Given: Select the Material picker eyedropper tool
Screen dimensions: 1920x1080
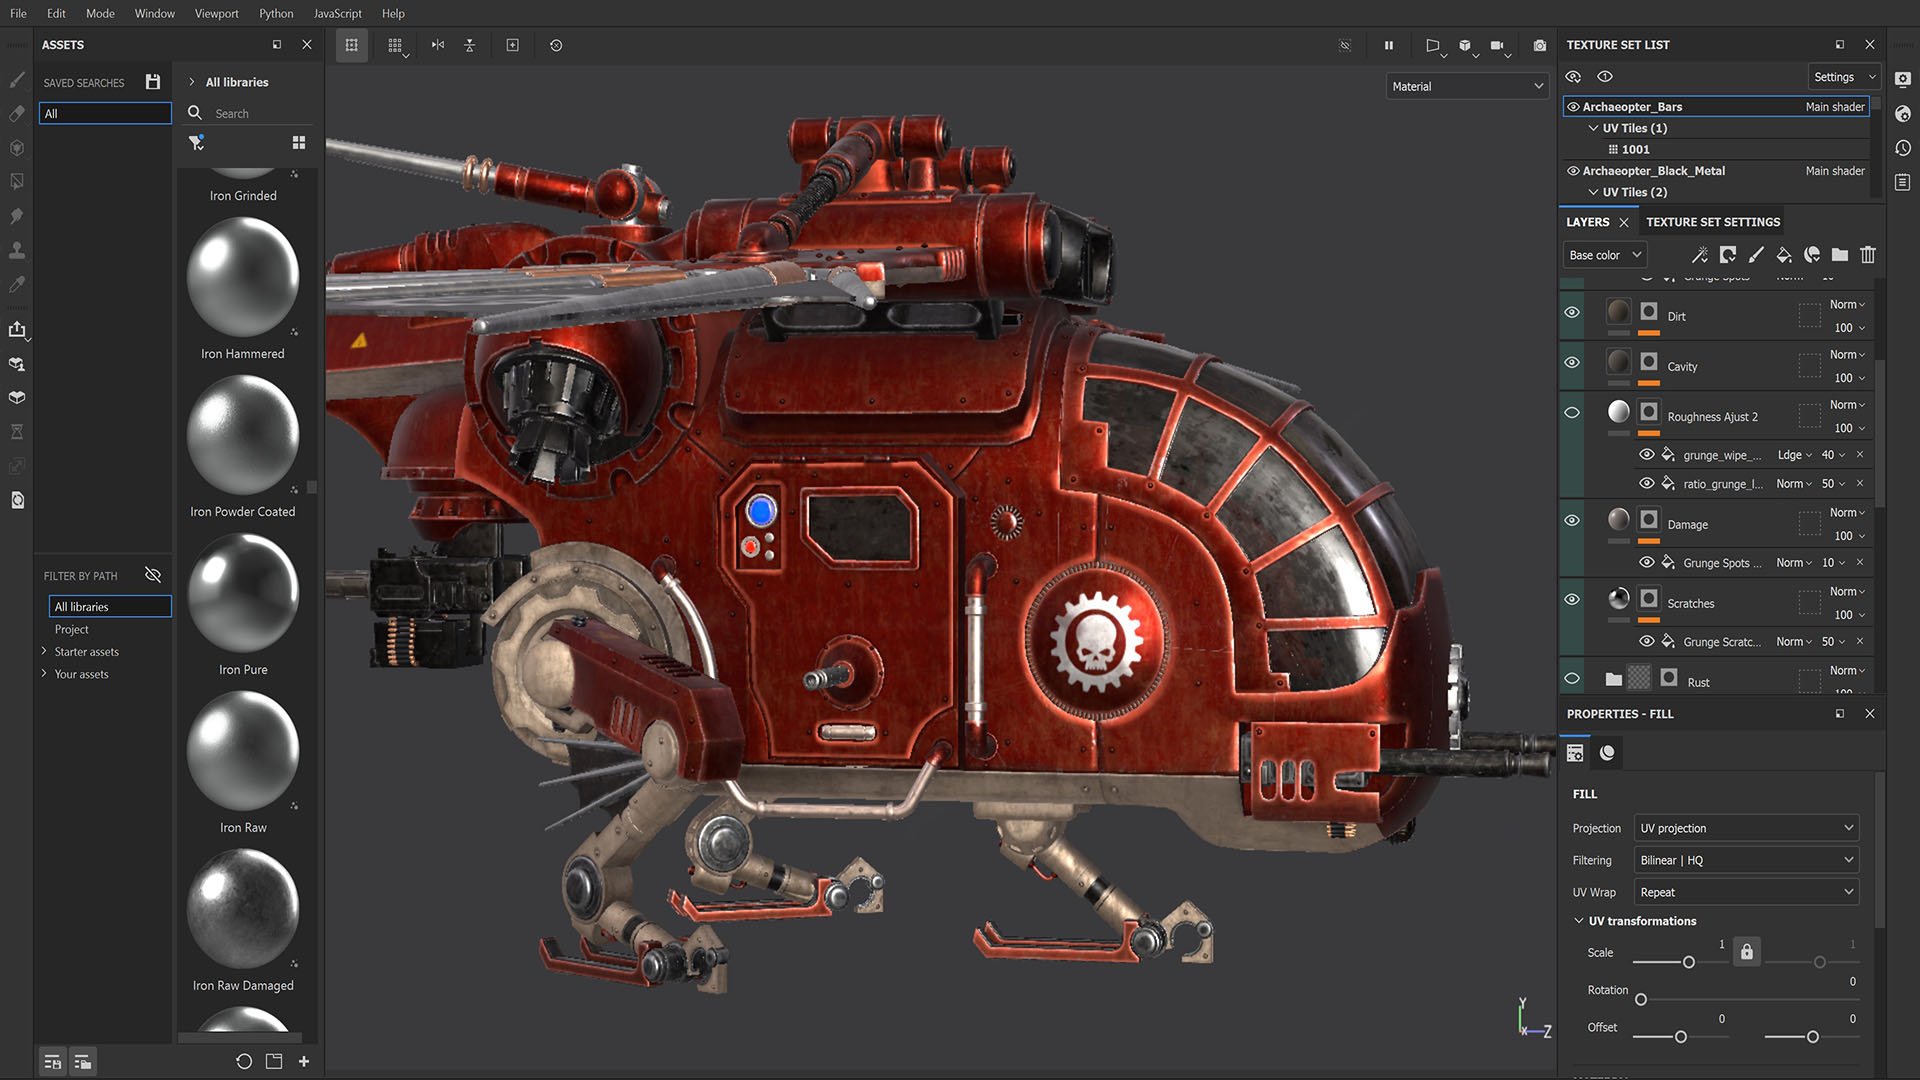Looking at the screenshot, I should tap(17, 284).
